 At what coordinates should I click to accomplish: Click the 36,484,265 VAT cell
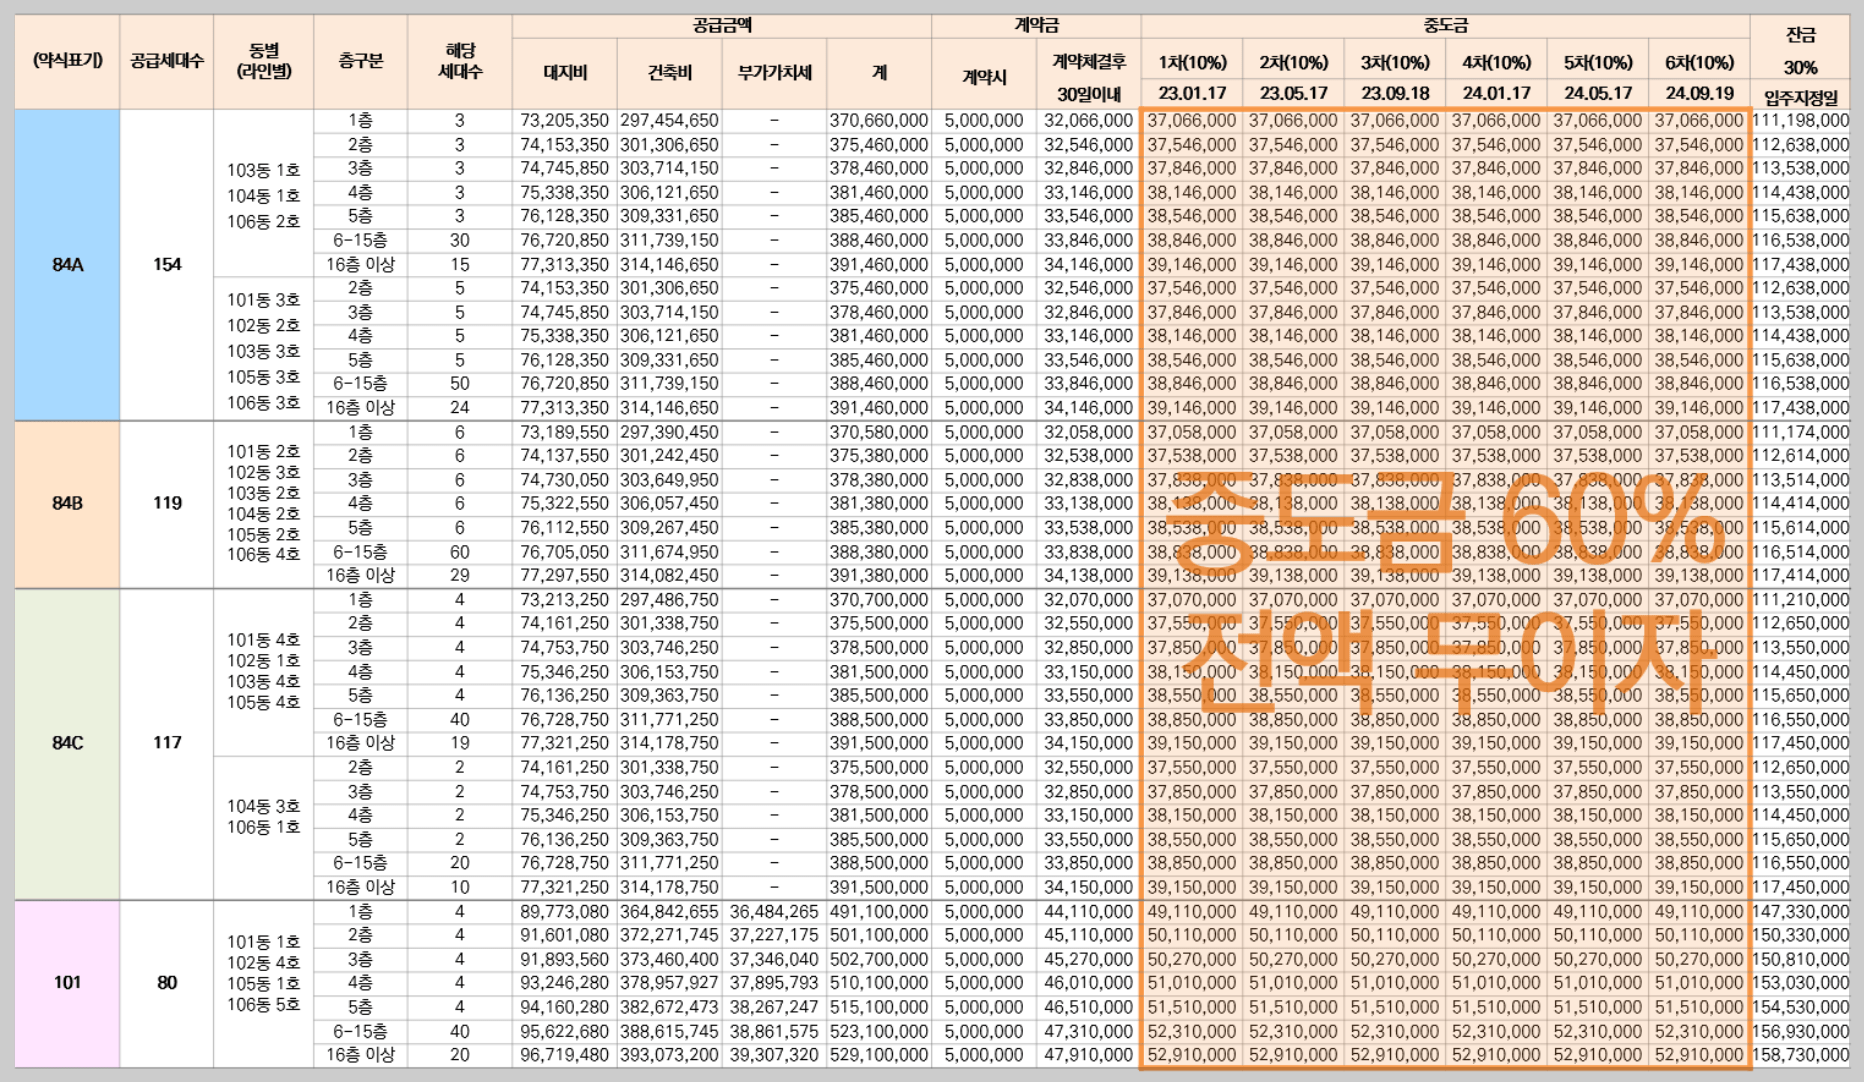[775, 912]
